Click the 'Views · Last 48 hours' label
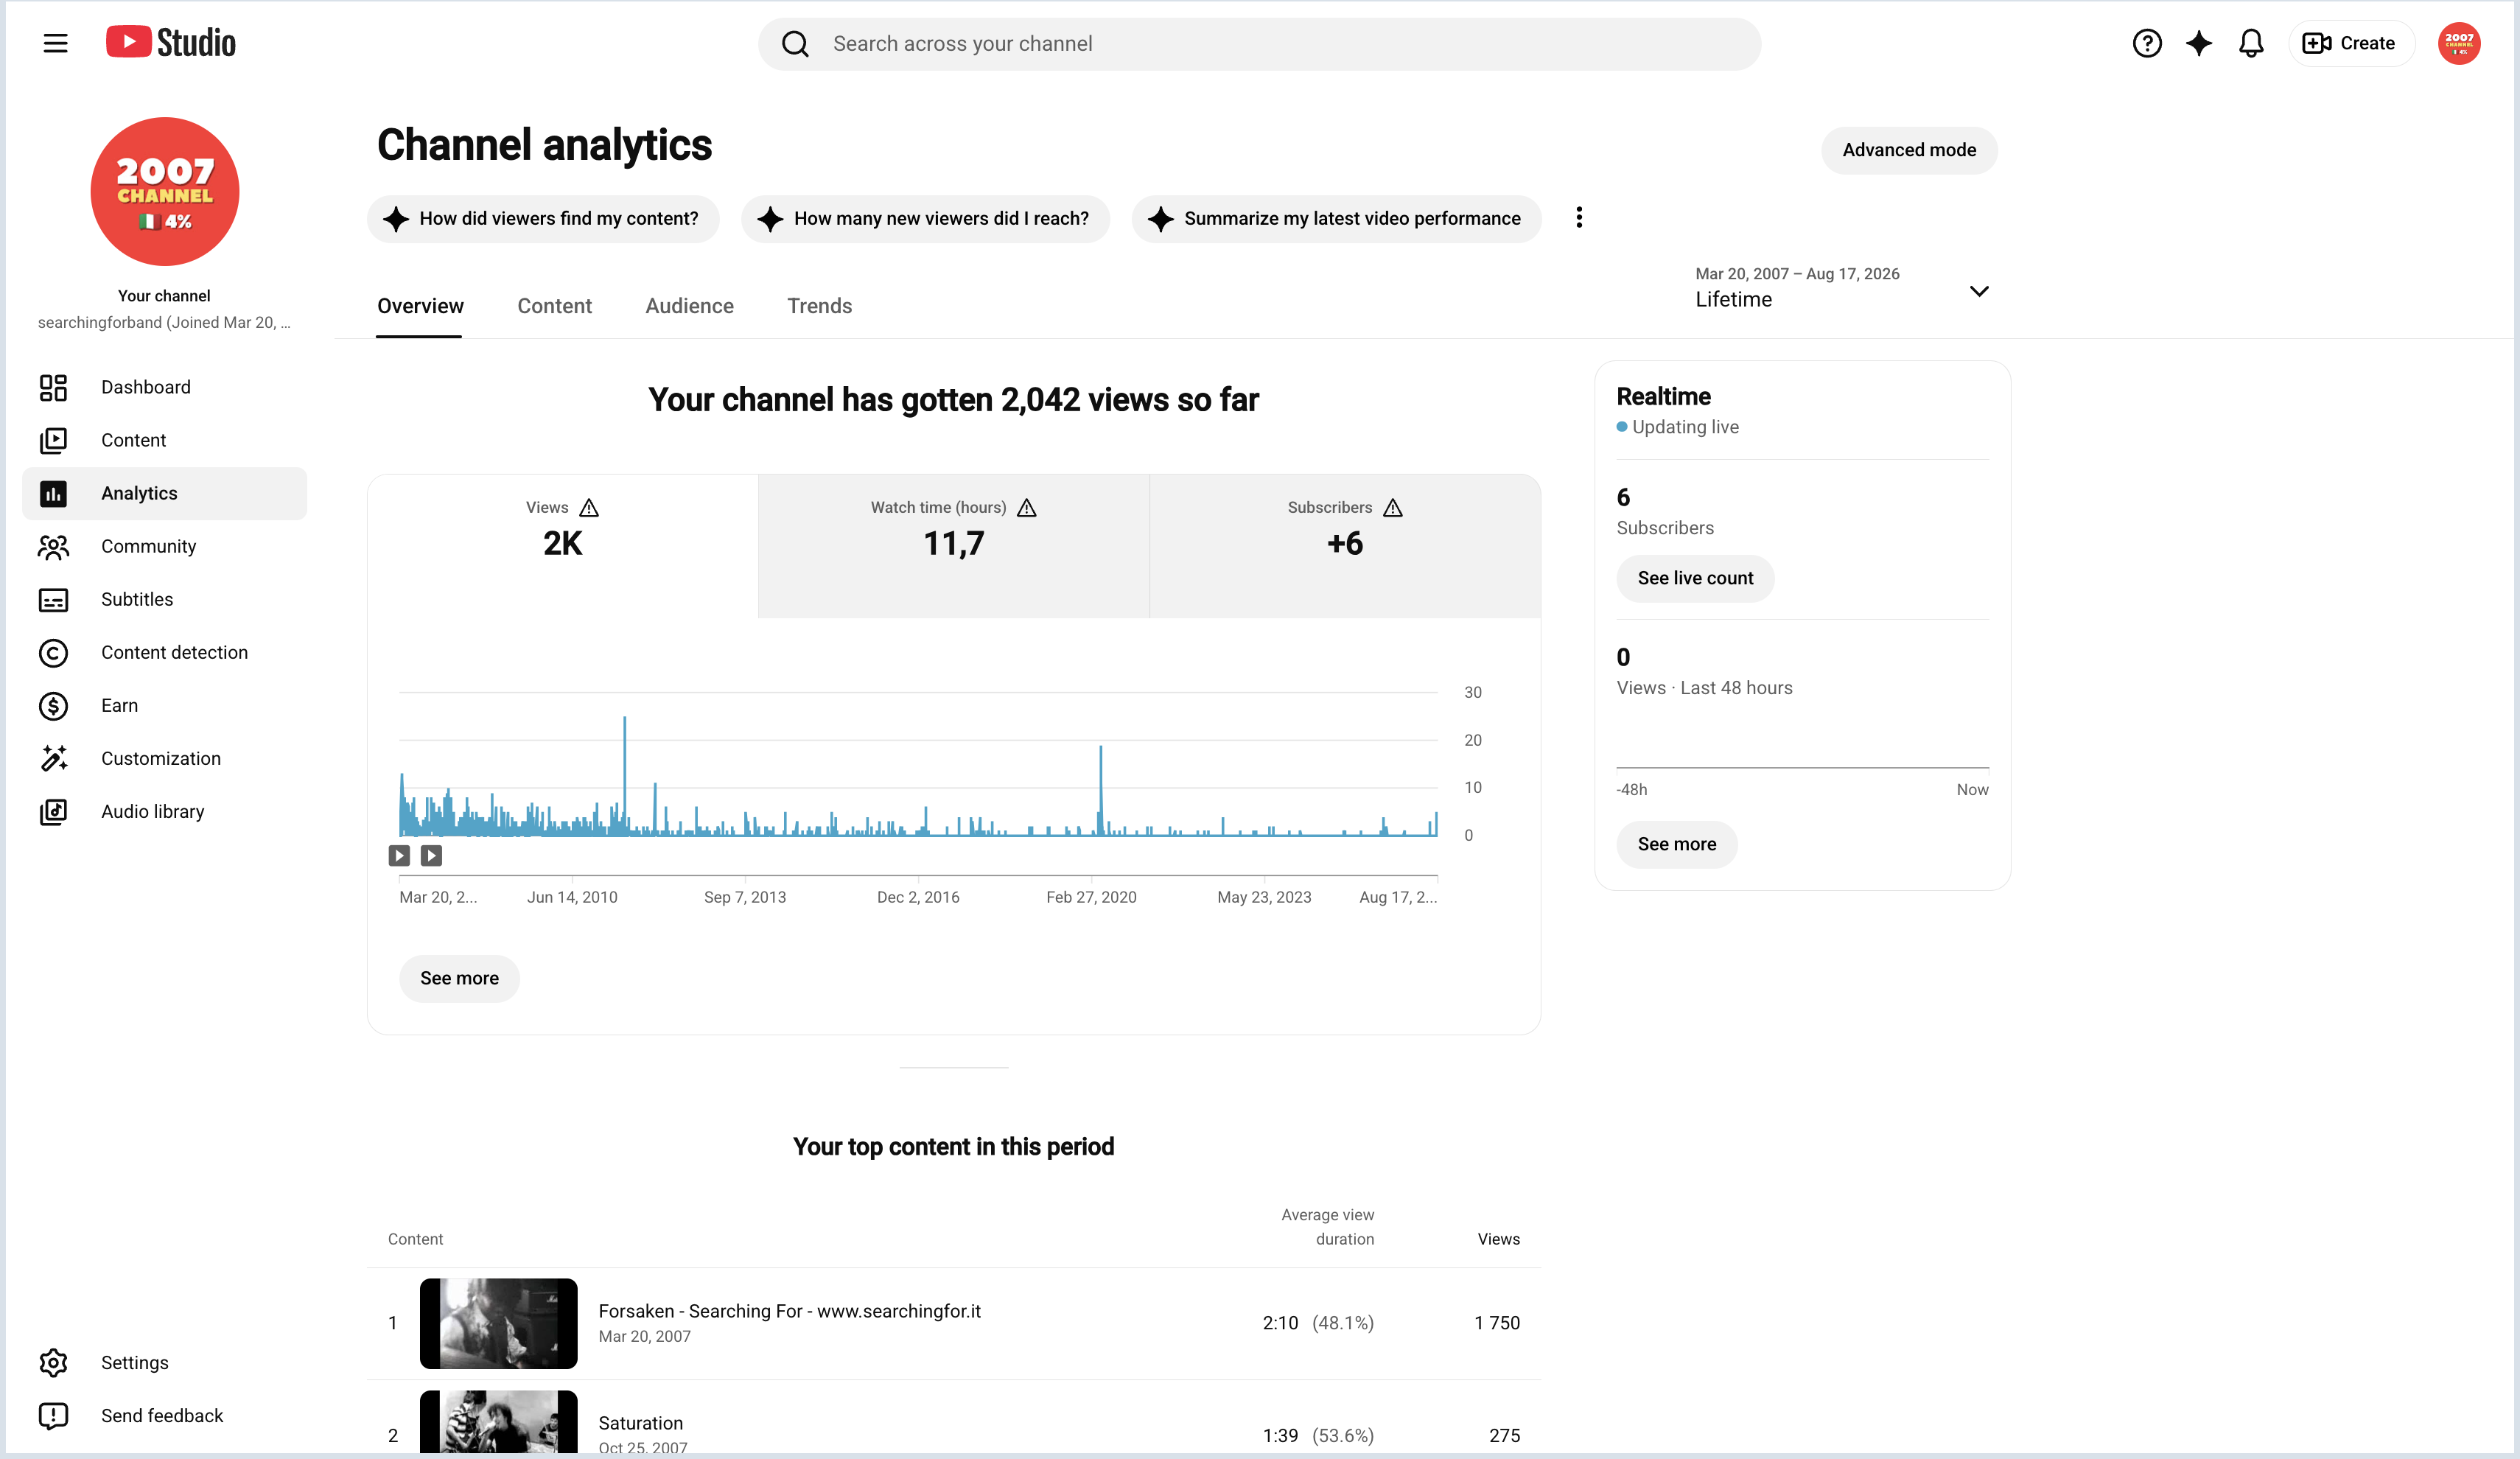Viewport: 2520px width, 1459px height. [x=1704, y=688]
